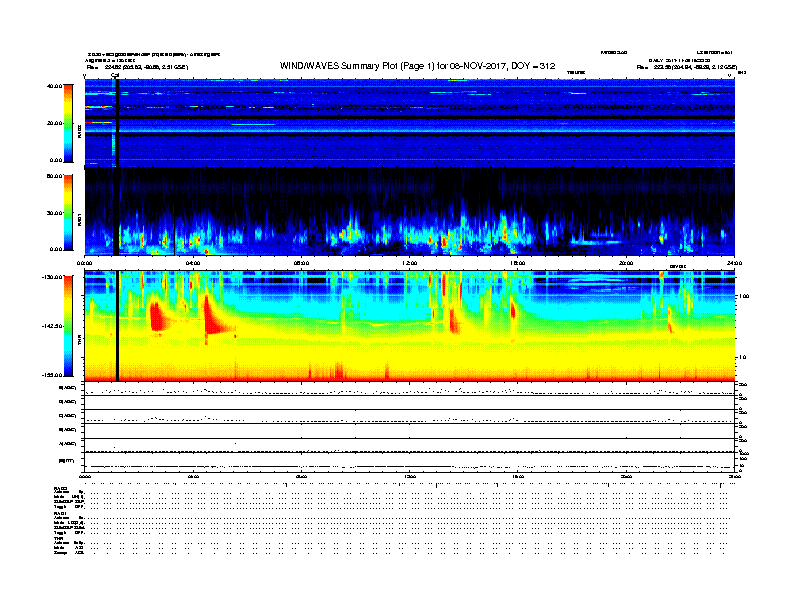
Task: Click the 16:00 label under the line plots
Action: tap(518, 477)
